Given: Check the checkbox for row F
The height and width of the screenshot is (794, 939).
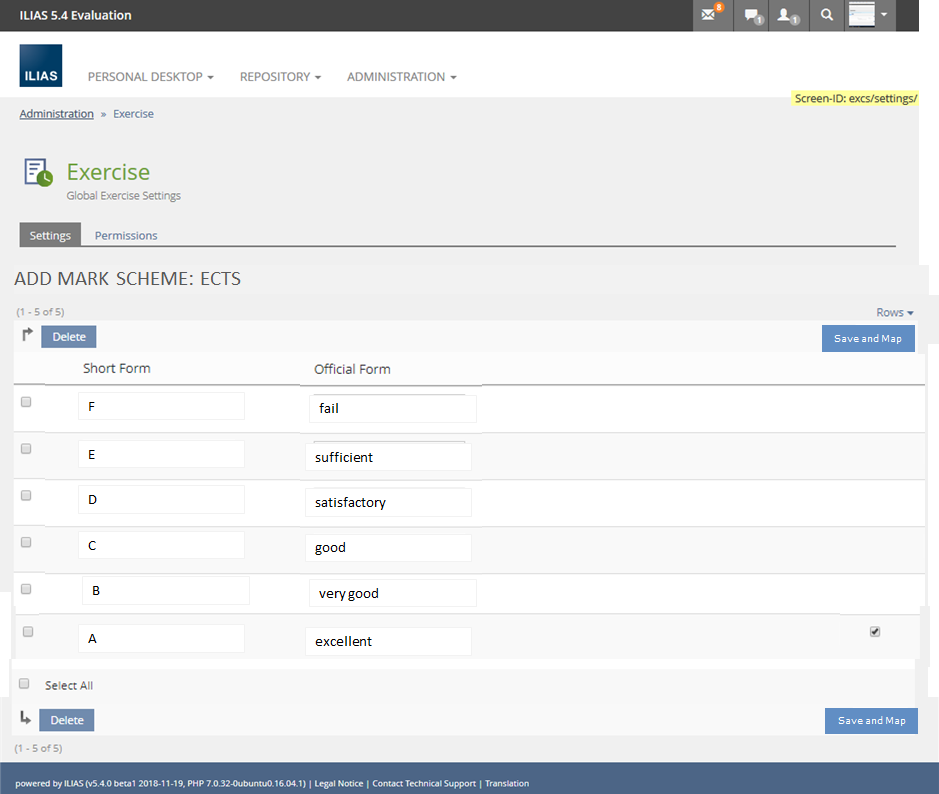Looking at the screenshot, I should pyautogui.click(x=27, y=401).
